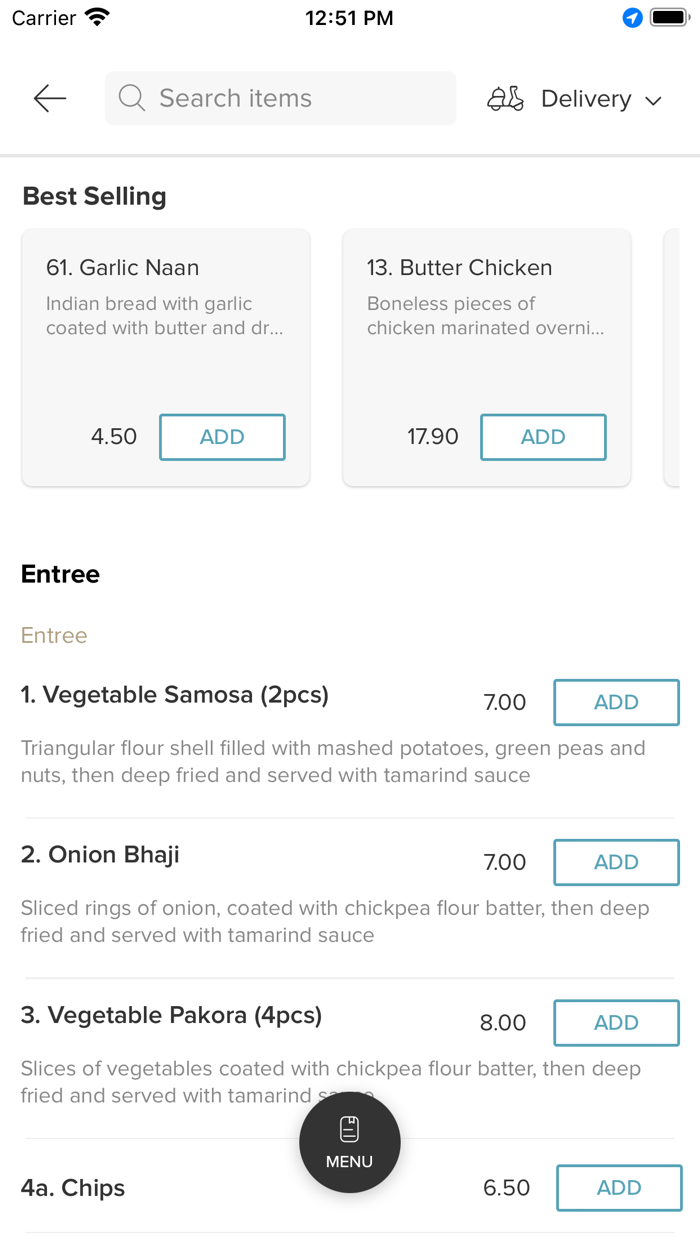
Task: Select the Onion Bhaji item title
Action: coord(100,855)
